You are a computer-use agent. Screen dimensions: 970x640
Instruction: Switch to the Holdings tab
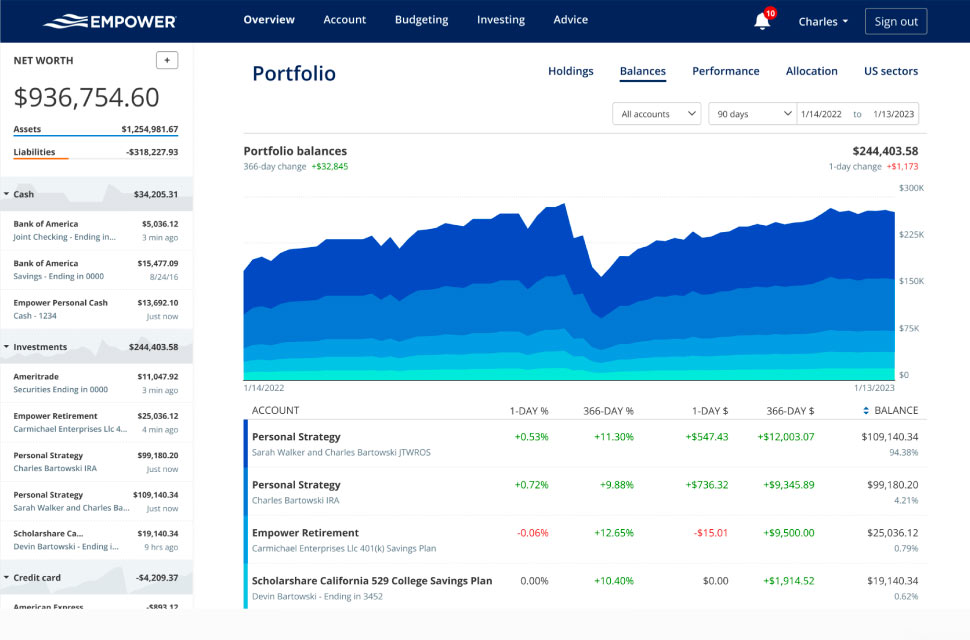pyautogui.click(x=570, y=71)
